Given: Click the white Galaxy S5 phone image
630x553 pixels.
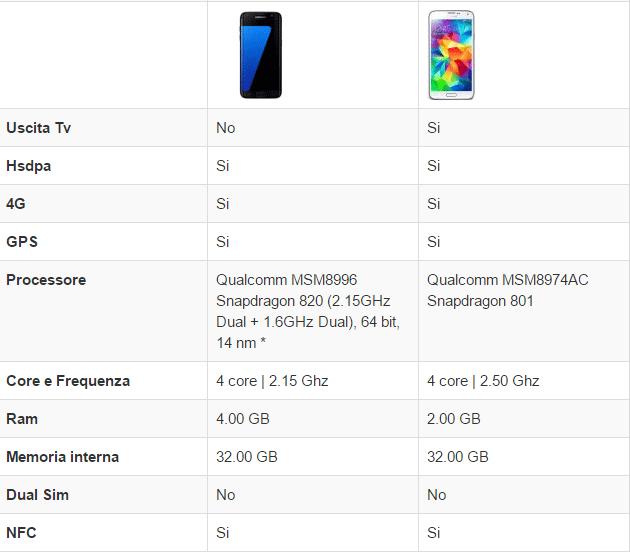Looking at the screenshot, I should (x=453, y=55).
